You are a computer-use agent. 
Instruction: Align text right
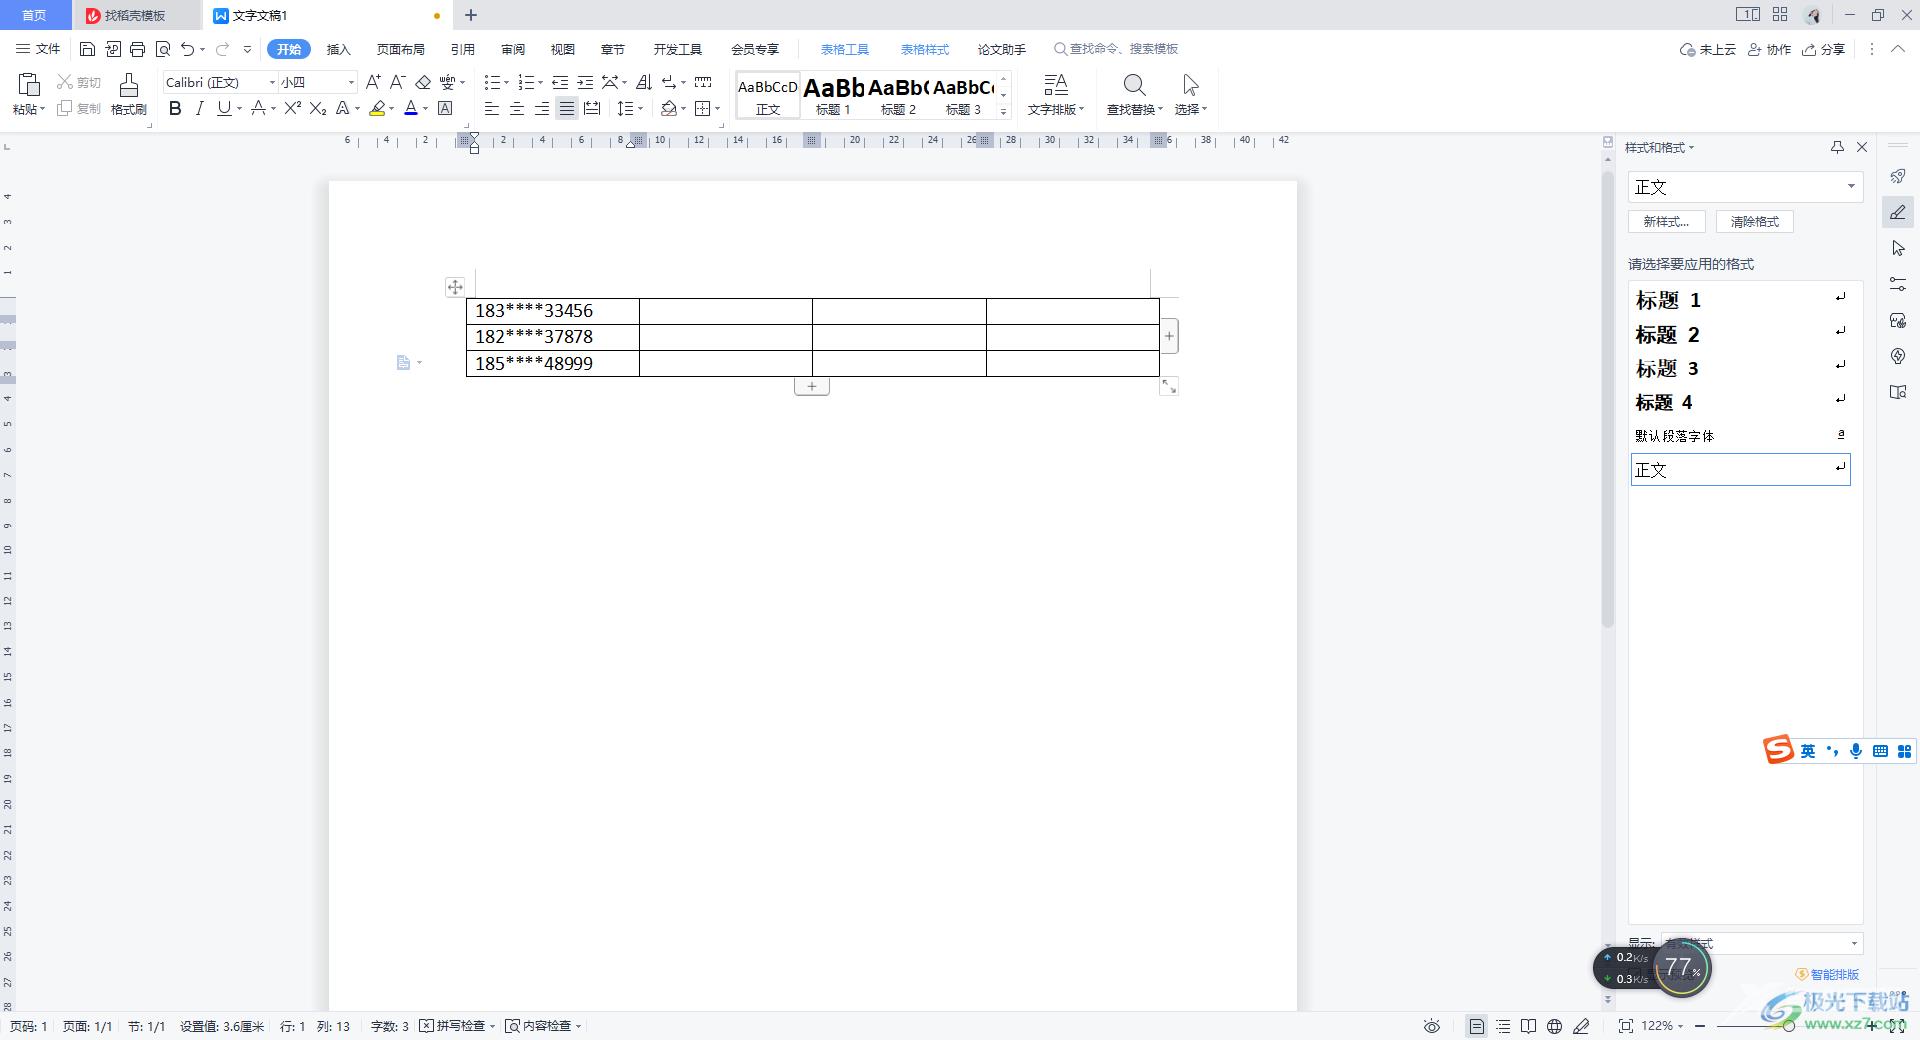(x=542, y=108)
